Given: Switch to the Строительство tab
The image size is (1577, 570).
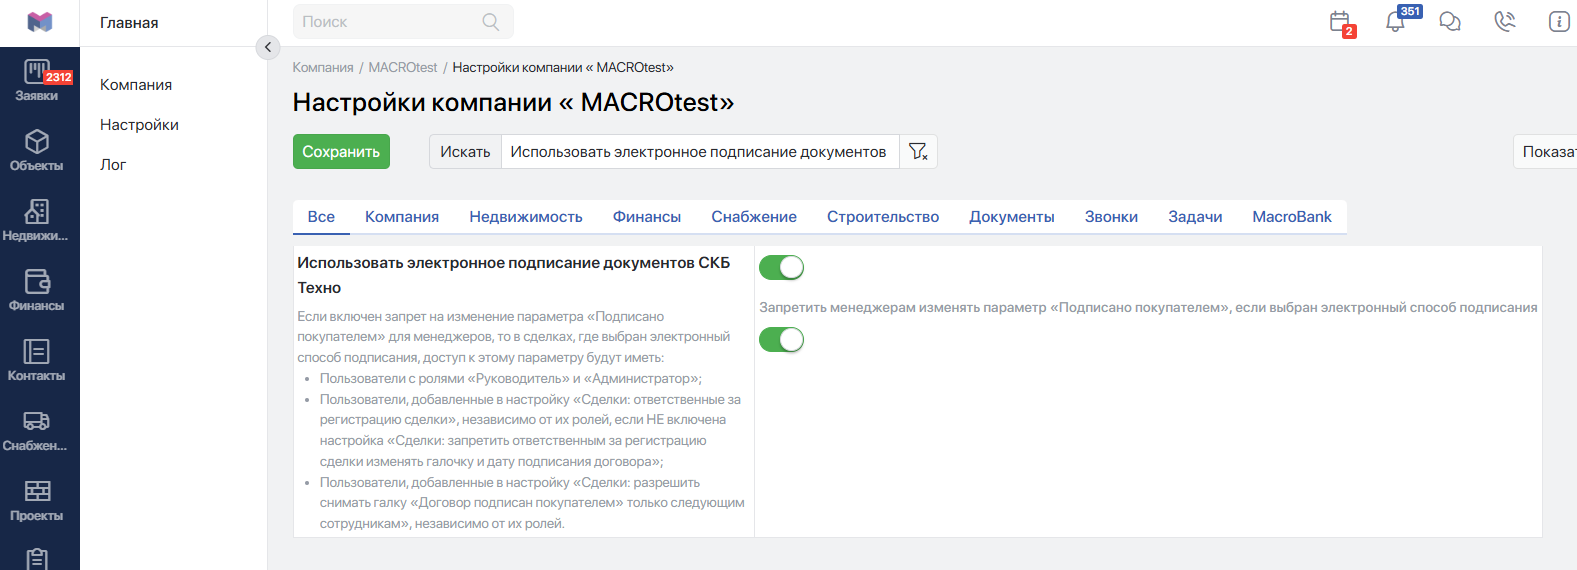Looking at the screenshot, I should point(883,217).
